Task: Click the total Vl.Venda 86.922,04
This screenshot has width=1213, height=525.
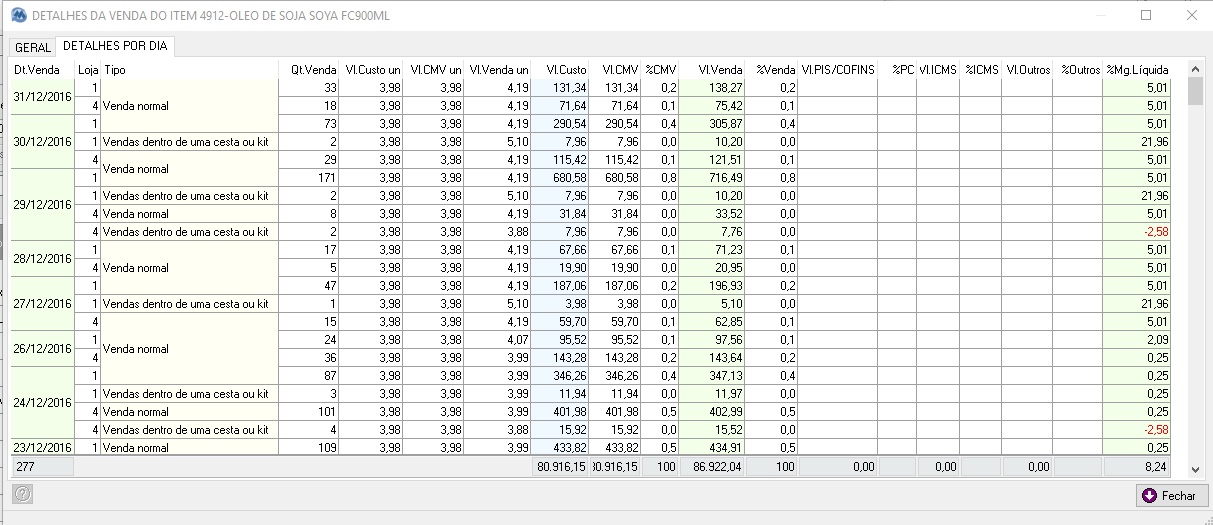Action: [x=712, y=466]
